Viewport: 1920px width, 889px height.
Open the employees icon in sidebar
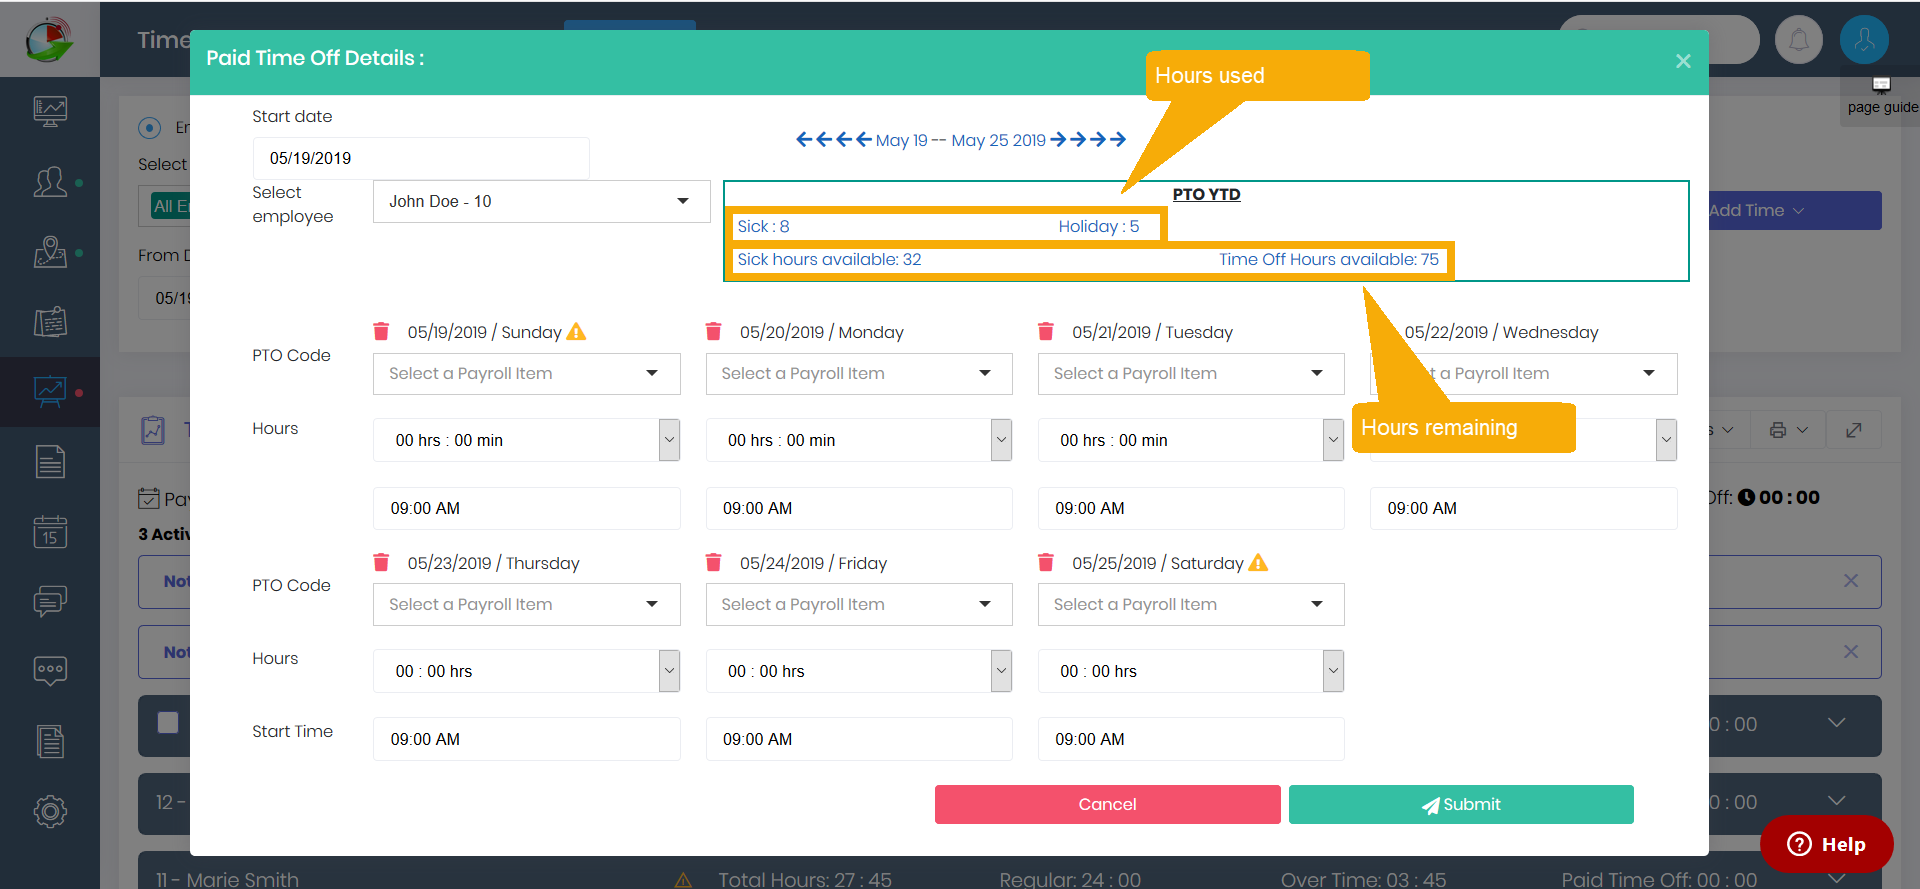[x=50, y=182]
